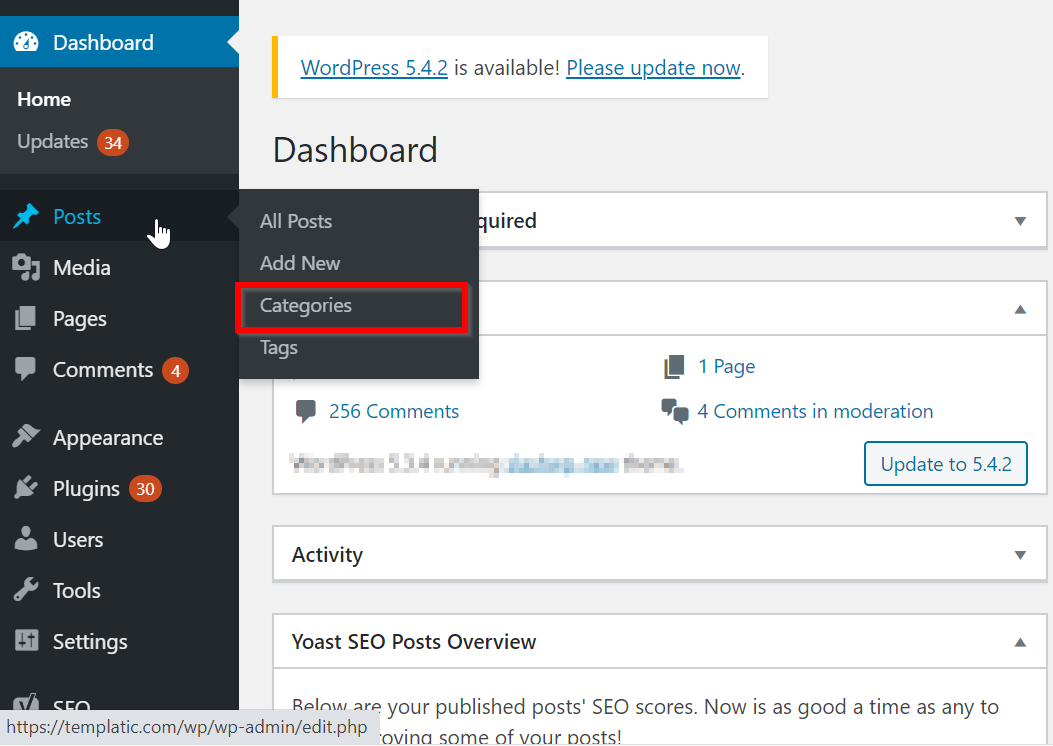Screen dimensions: 1053x746
Task: Click the Posts pushpin icon
Action: [x=26, y=216]
